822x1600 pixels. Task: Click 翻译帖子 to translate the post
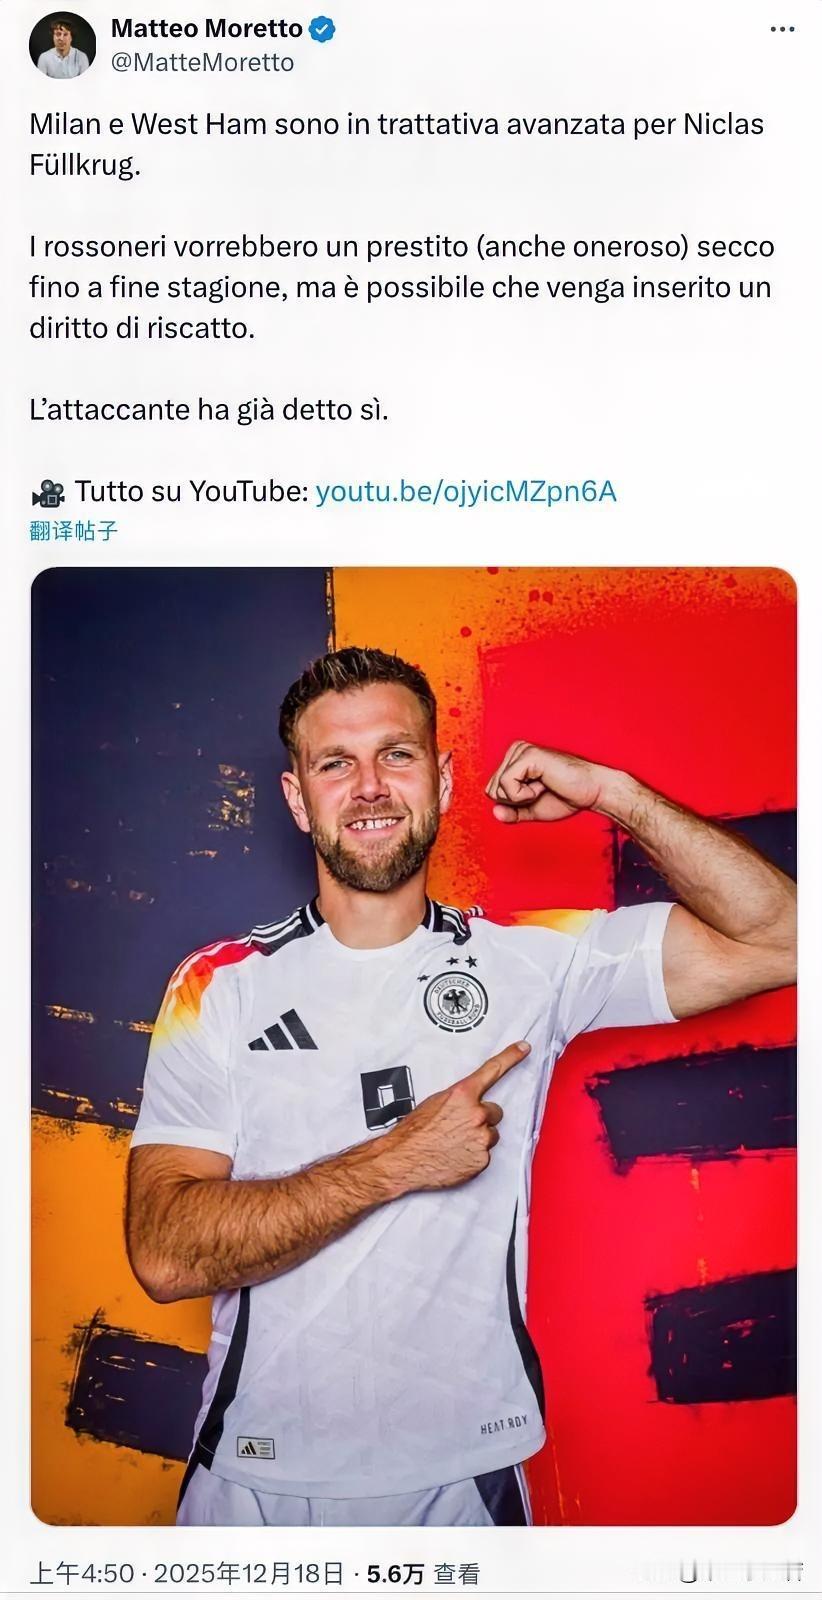tap(74, 530)
